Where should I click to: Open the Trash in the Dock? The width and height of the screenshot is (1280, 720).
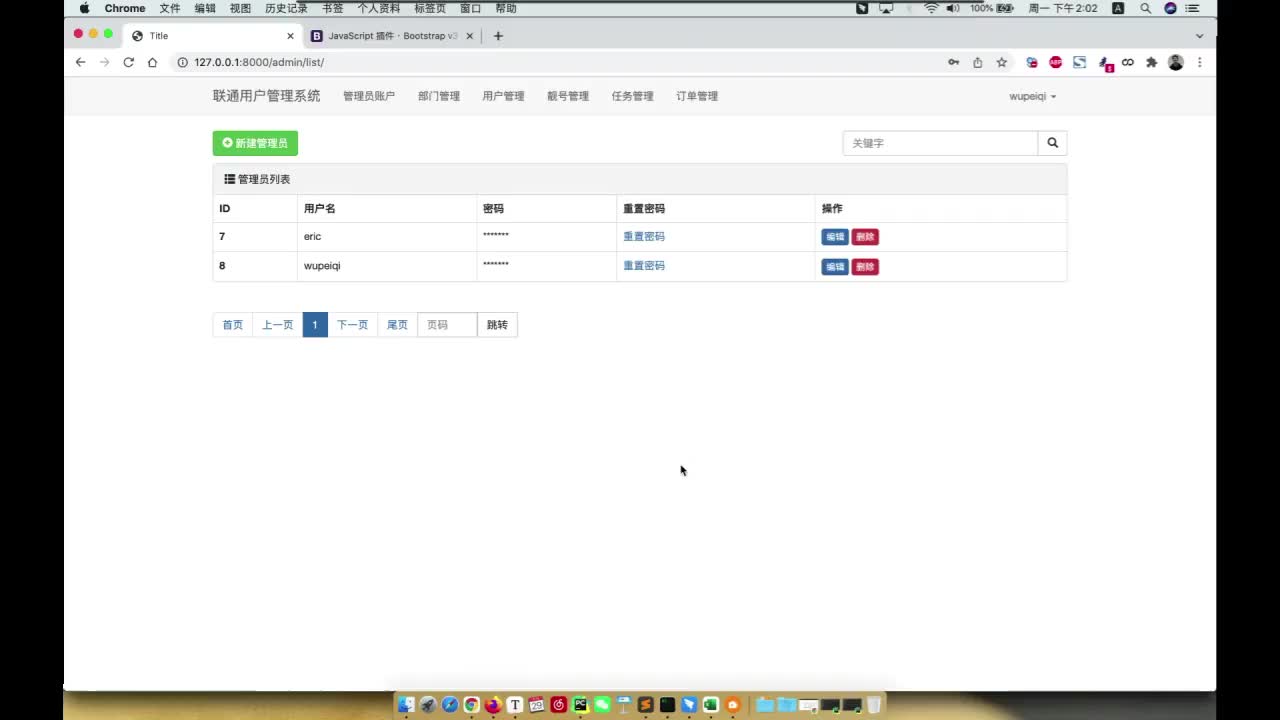tap(874, 705)
